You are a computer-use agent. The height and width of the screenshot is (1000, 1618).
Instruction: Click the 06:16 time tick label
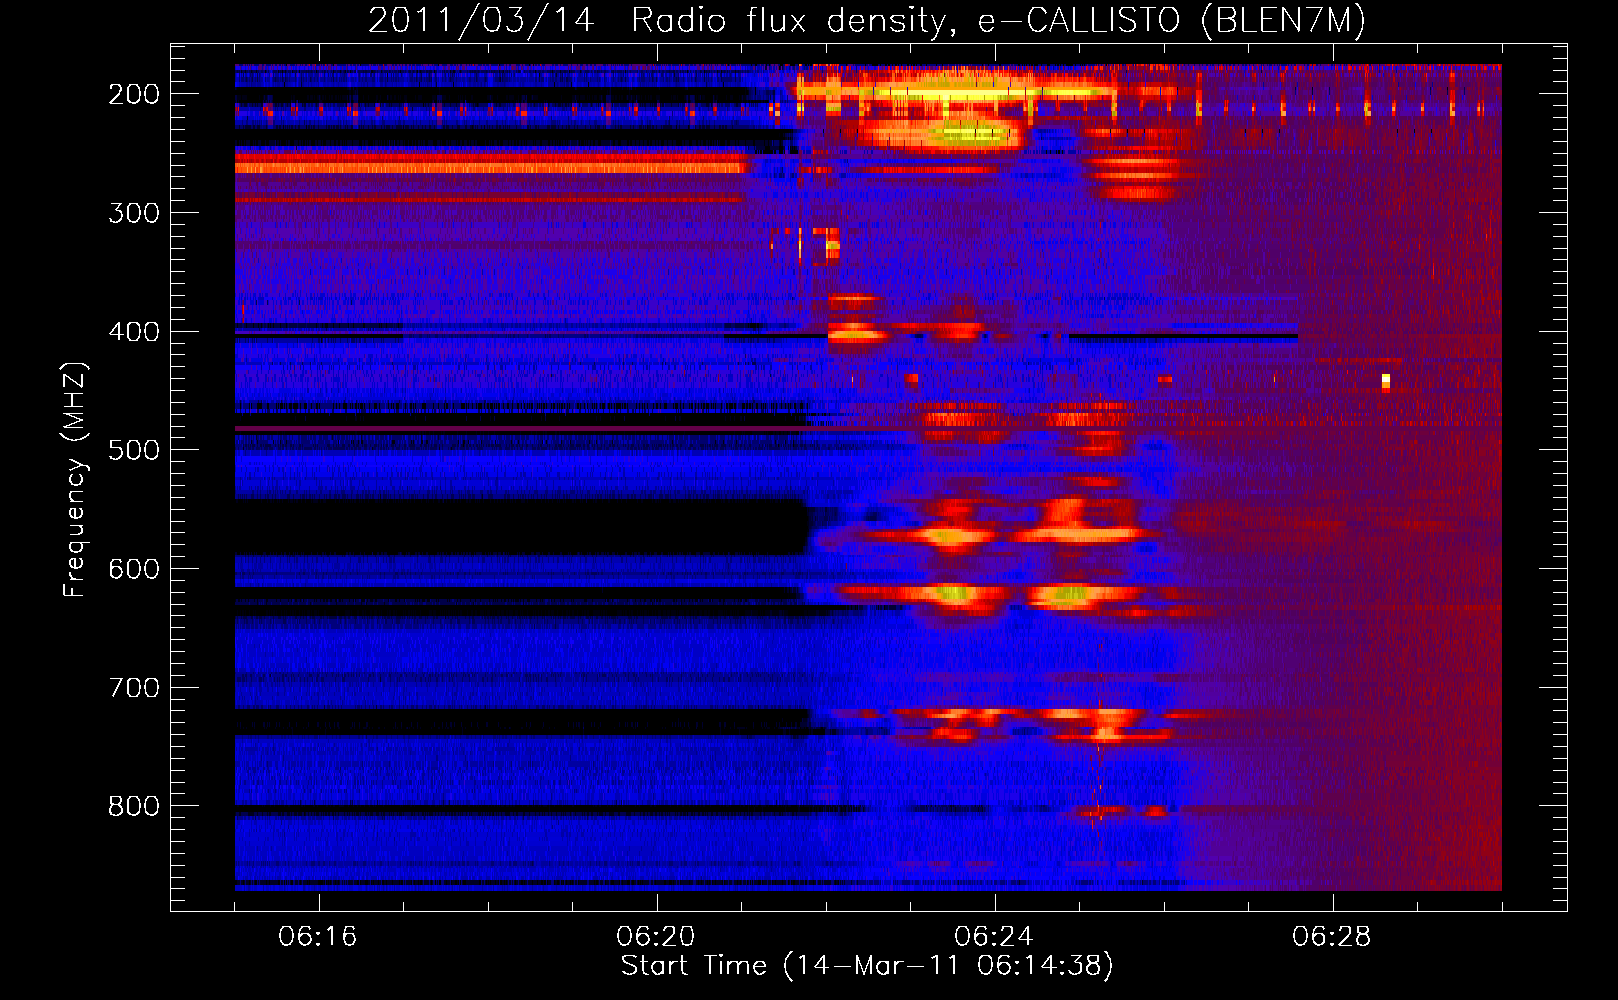[318, 937]
